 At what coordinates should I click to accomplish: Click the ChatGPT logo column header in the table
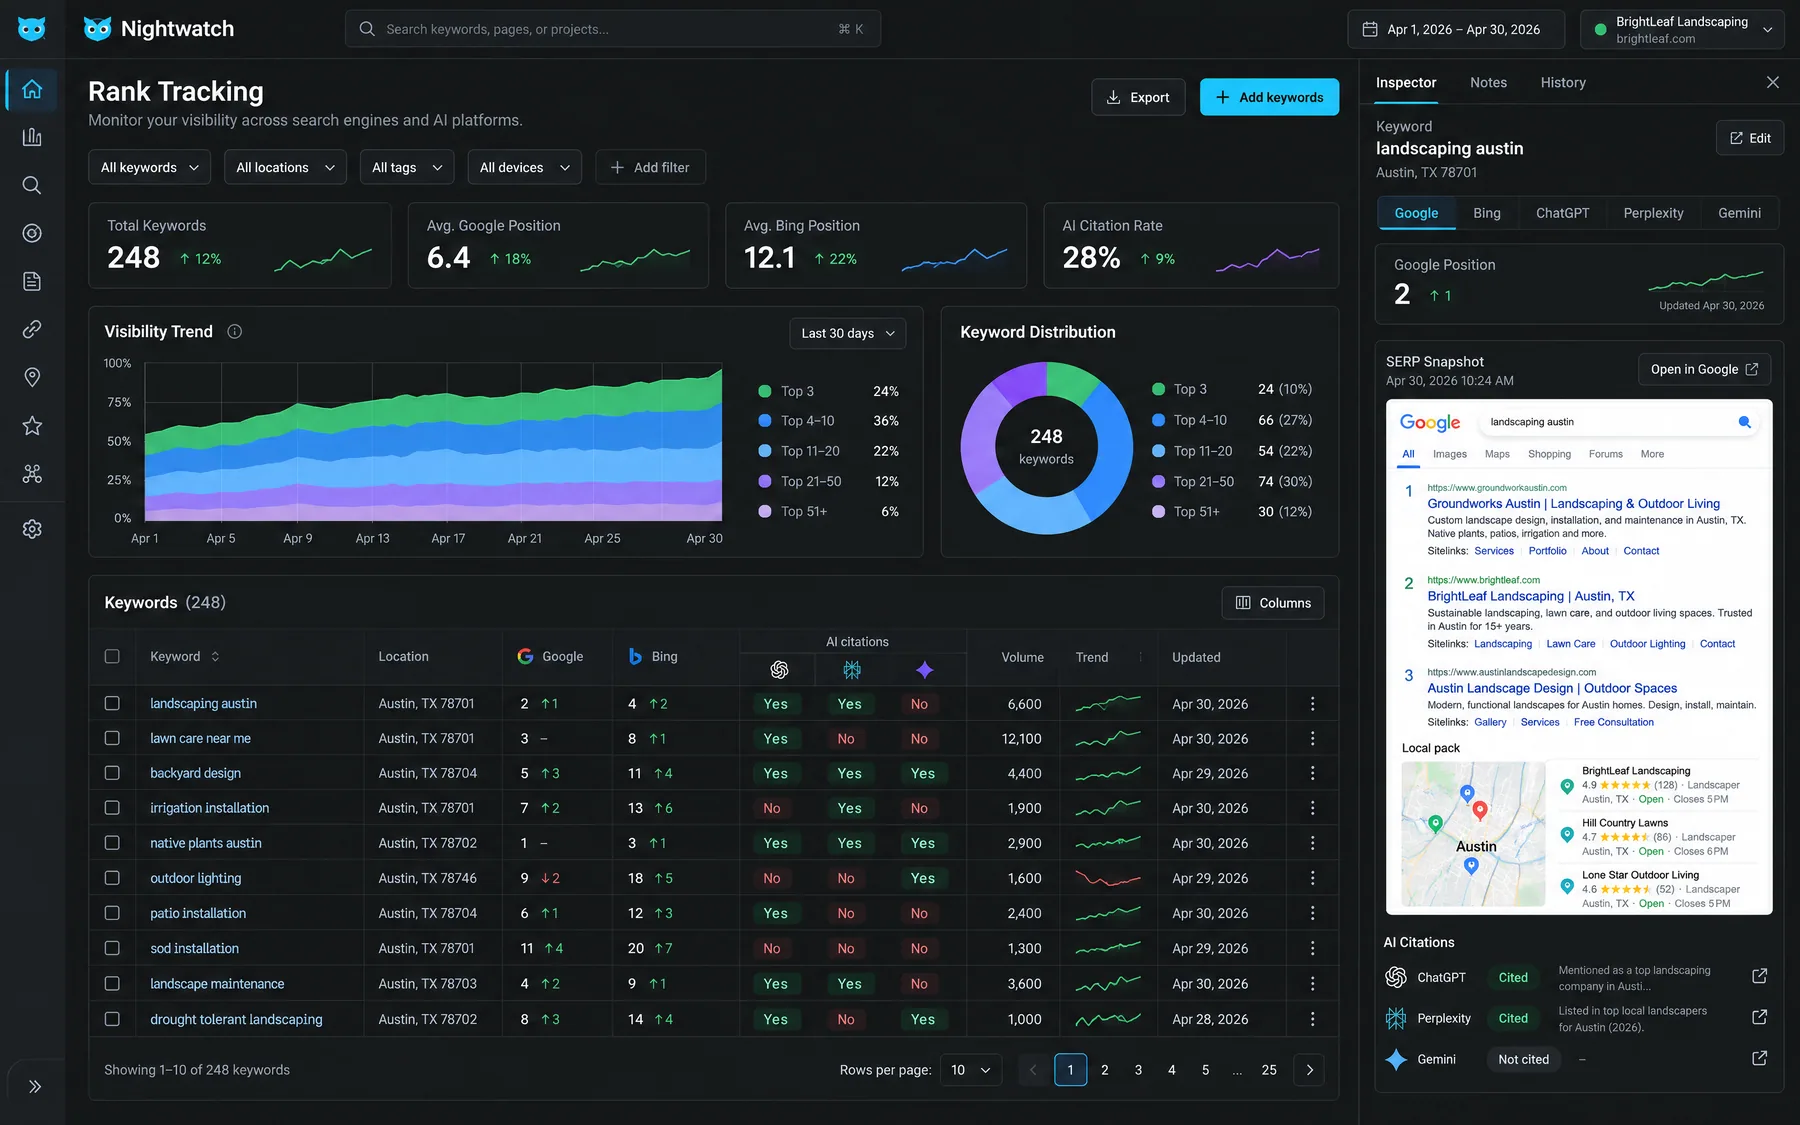tap(779, 670)
